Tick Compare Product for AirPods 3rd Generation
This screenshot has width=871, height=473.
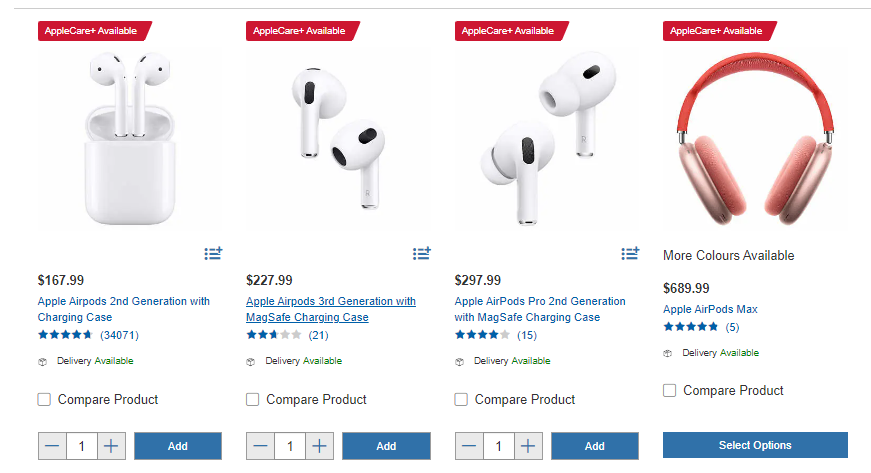[x=253, y=400]
